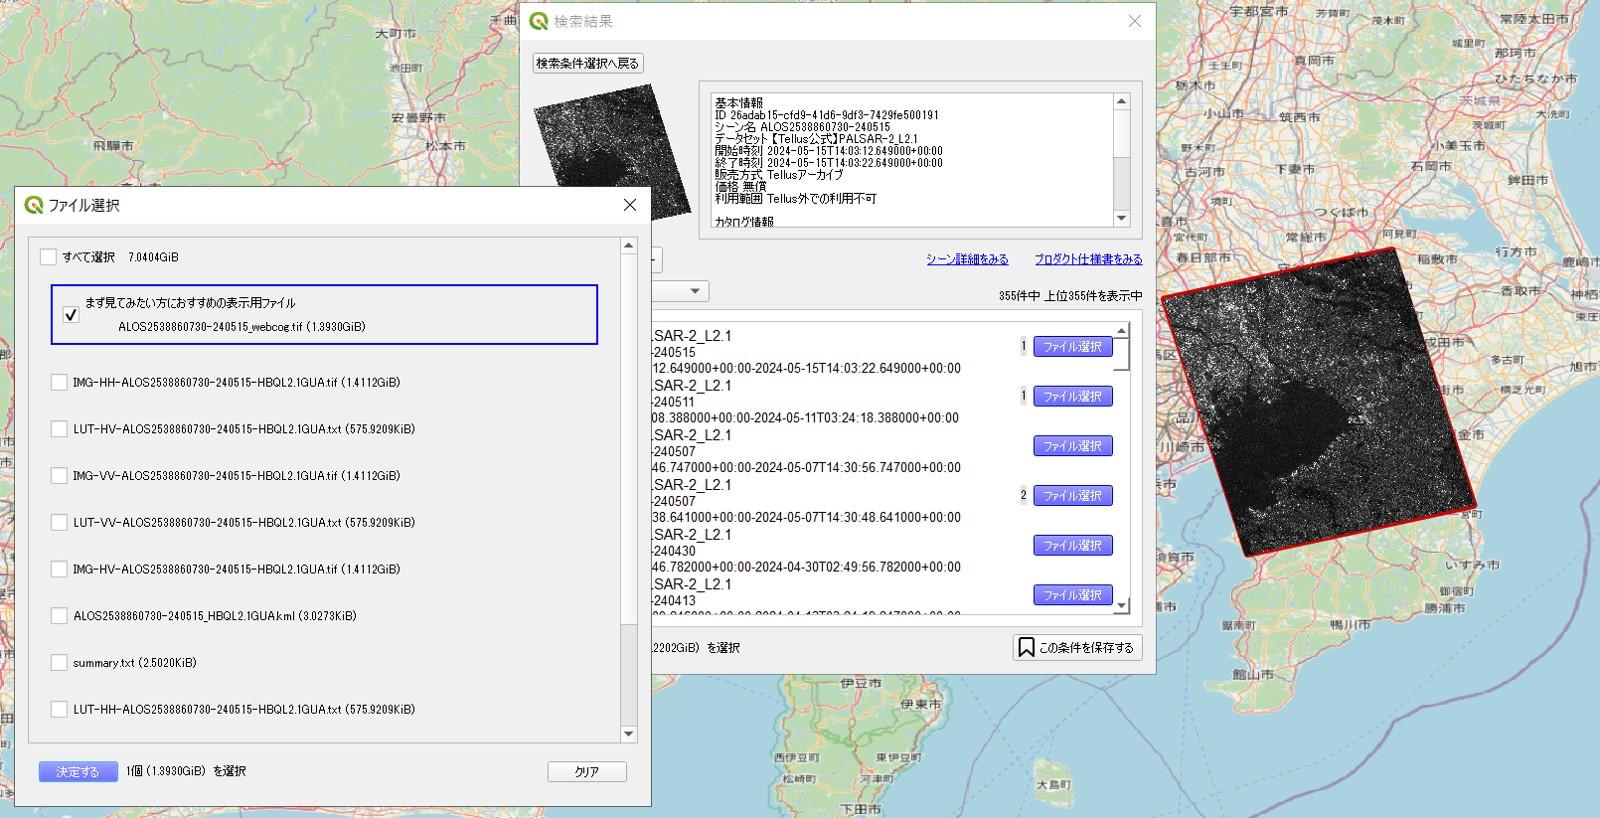Click the up arrow in the 基本情報 text box
This screenshot has width=1600, height=818.
(1121, 102)
